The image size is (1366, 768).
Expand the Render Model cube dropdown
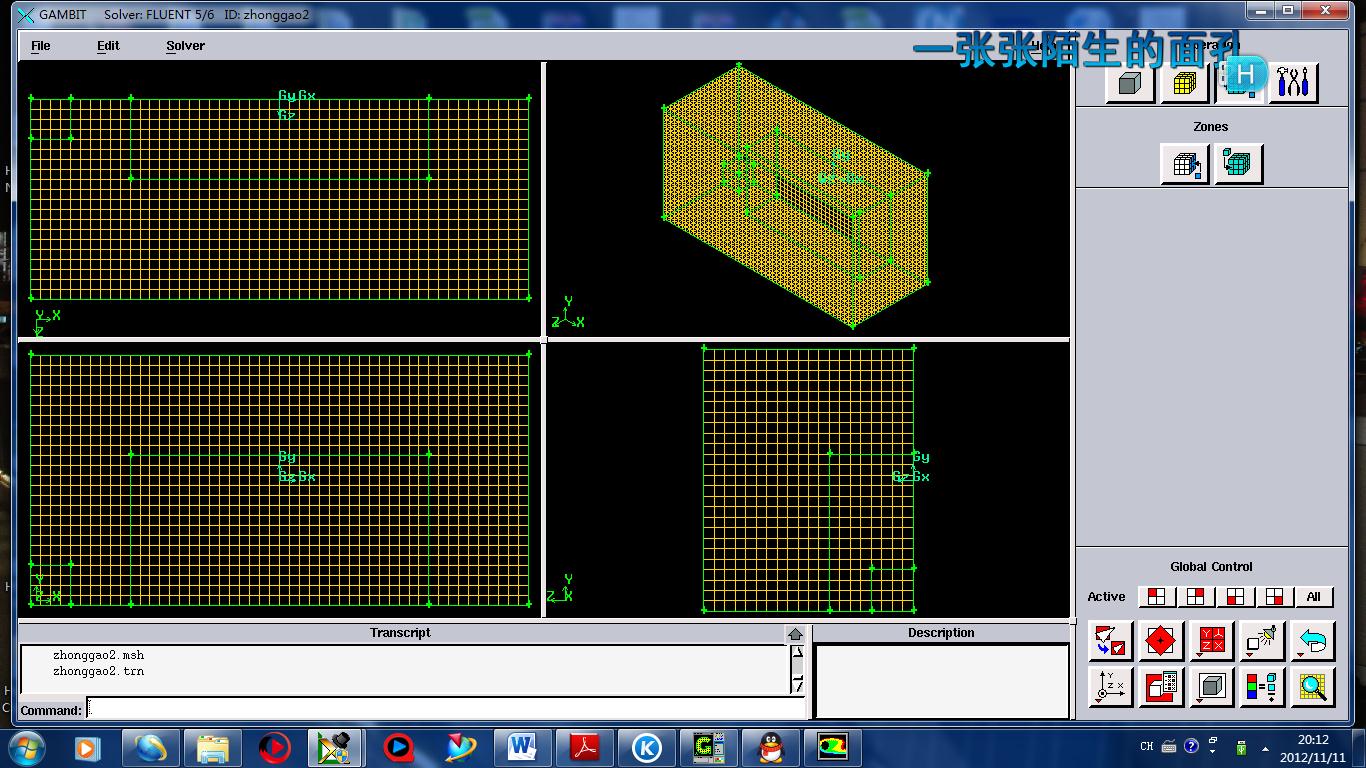point(1211,688)
